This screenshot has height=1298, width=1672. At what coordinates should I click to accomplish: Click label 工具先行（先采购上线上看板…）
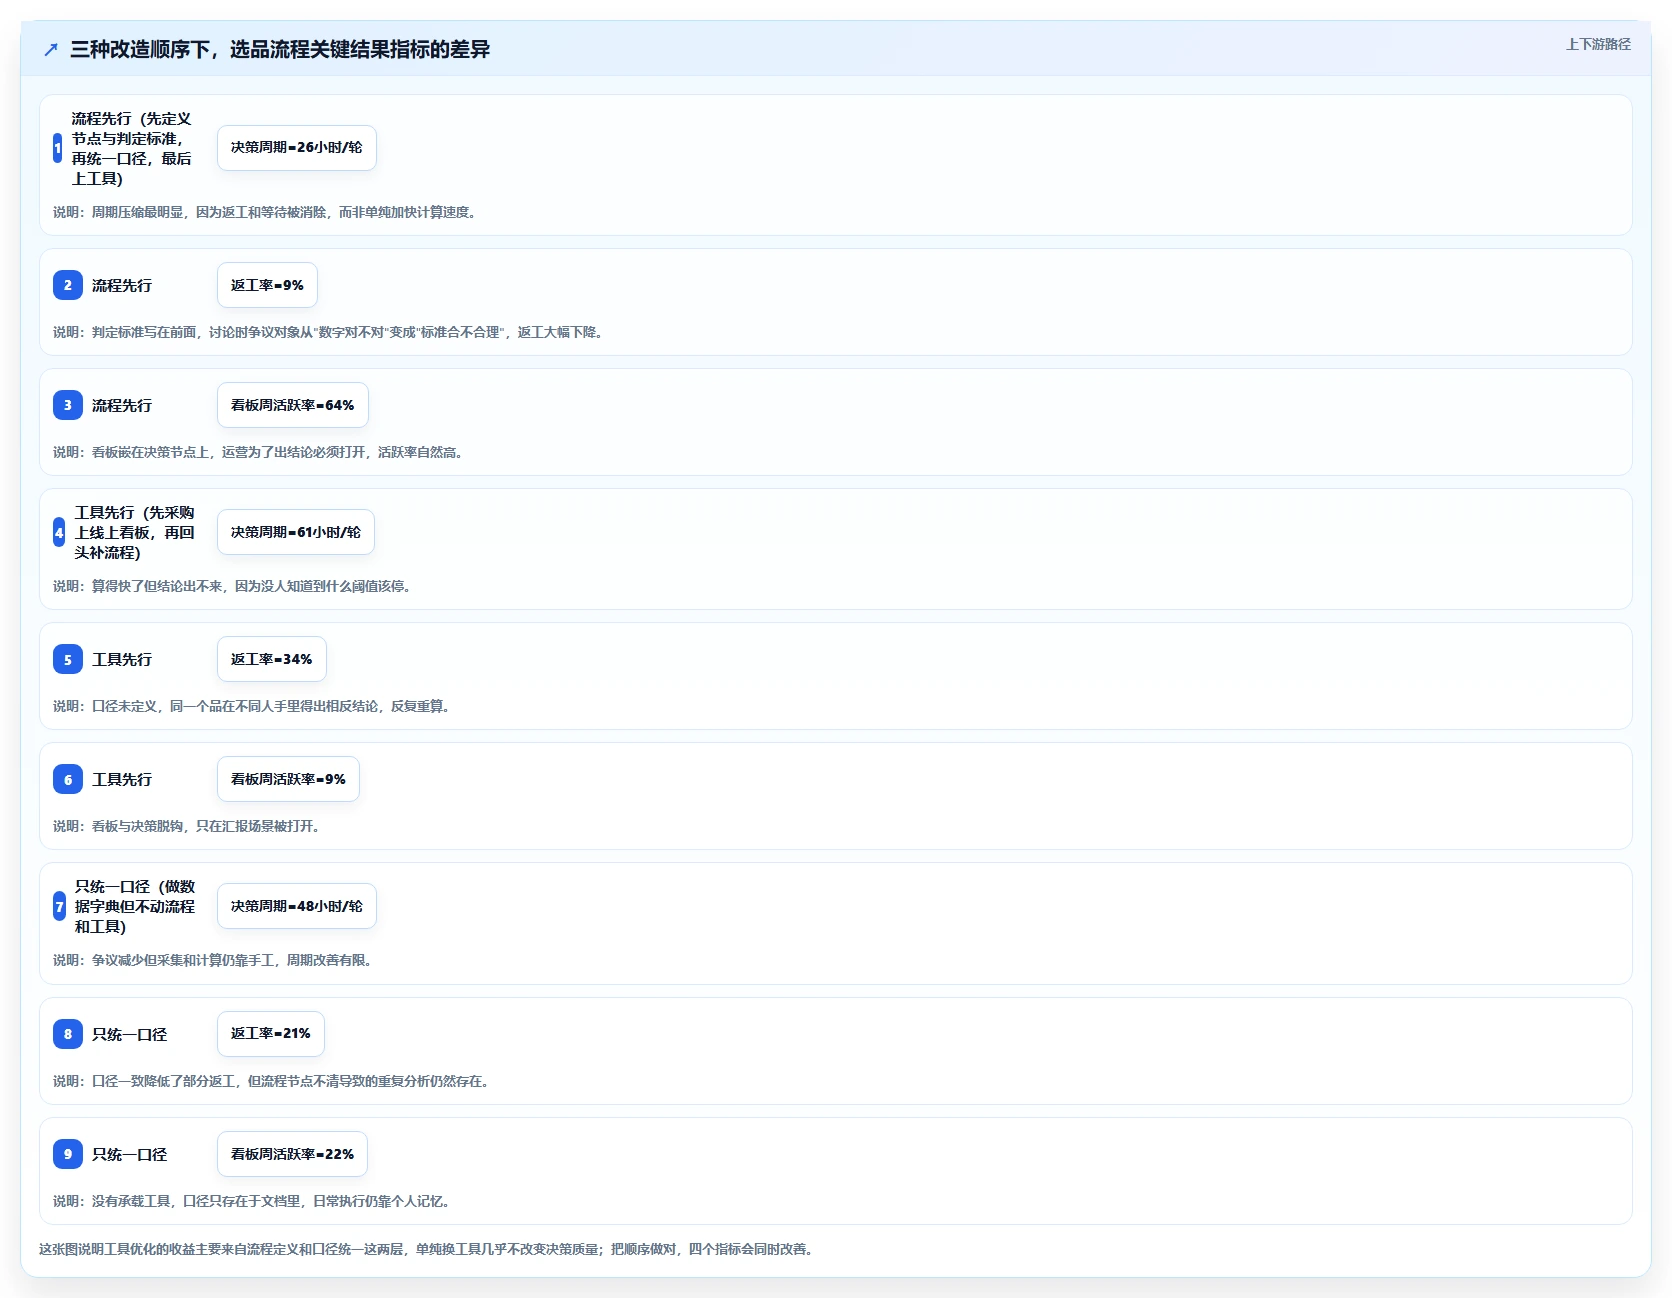[135, 532]
